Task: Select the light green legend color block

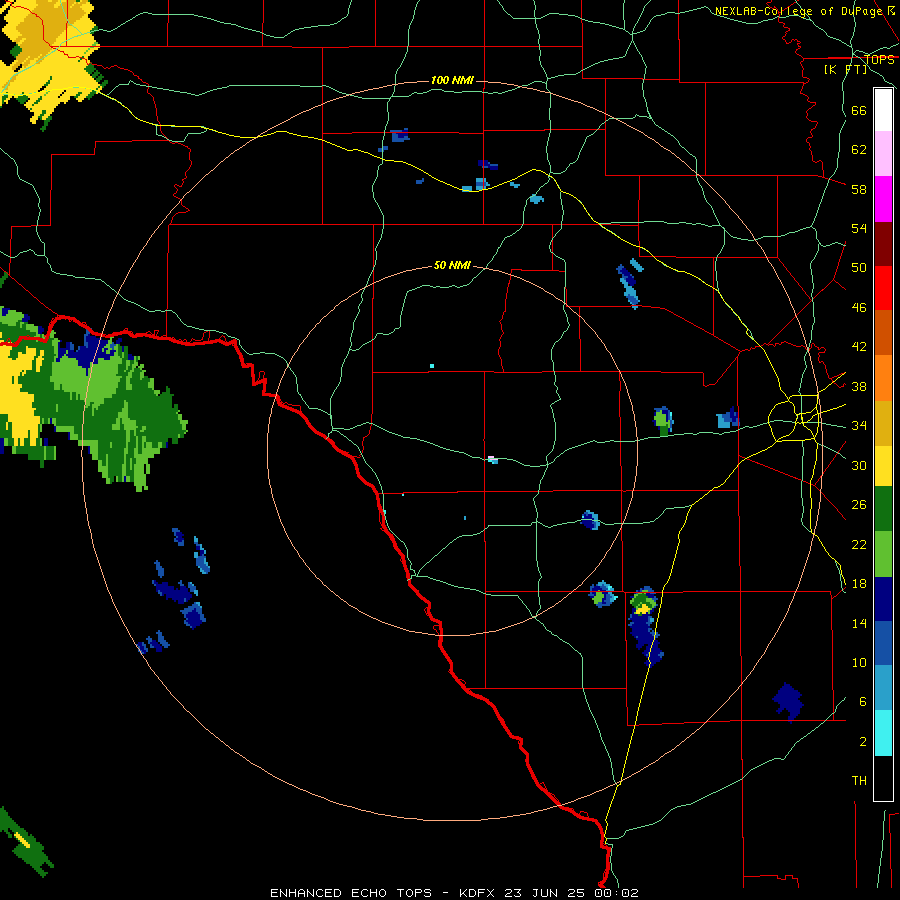Action: [x=883, y=554]
